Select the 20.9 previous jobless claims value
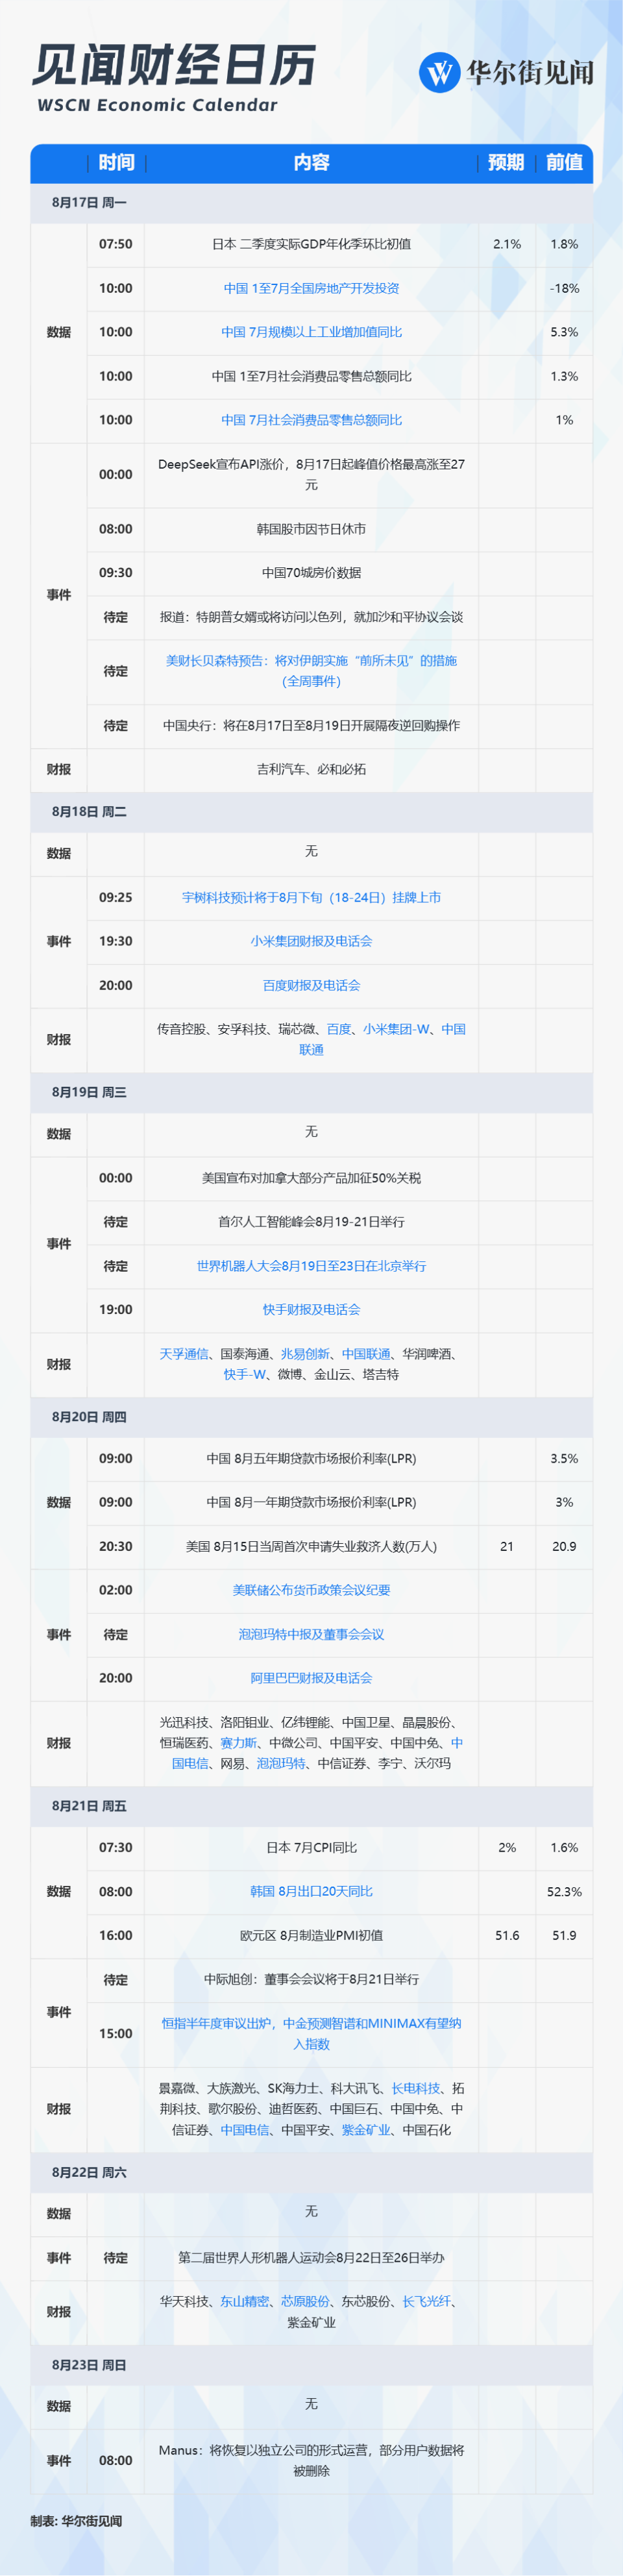Viewport: 623px width, 2576px height. [x=564, y=1547]
